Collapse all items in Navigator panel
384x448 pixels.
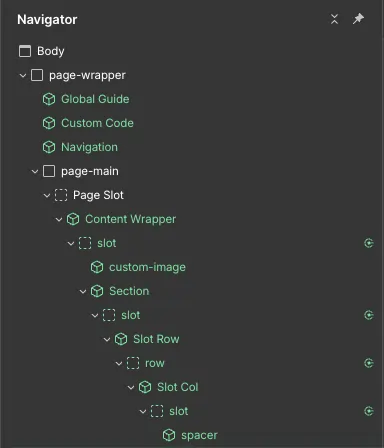click(x=334, y=19)
